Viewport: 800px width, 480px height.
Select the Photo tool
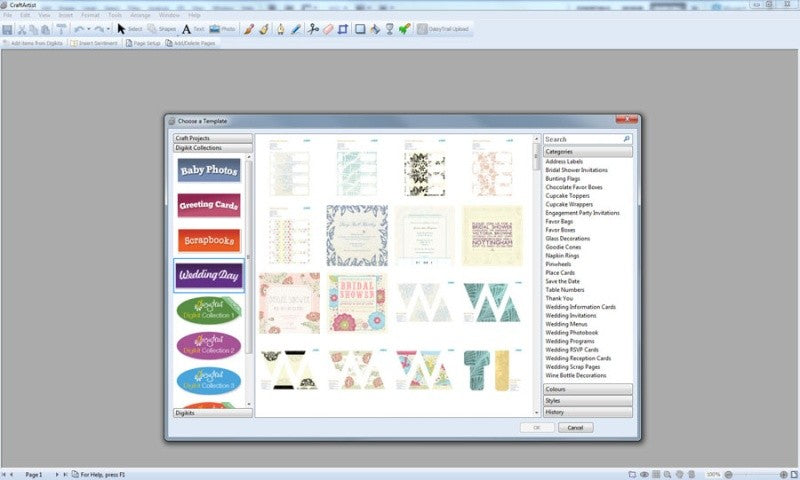coord(222,29)
